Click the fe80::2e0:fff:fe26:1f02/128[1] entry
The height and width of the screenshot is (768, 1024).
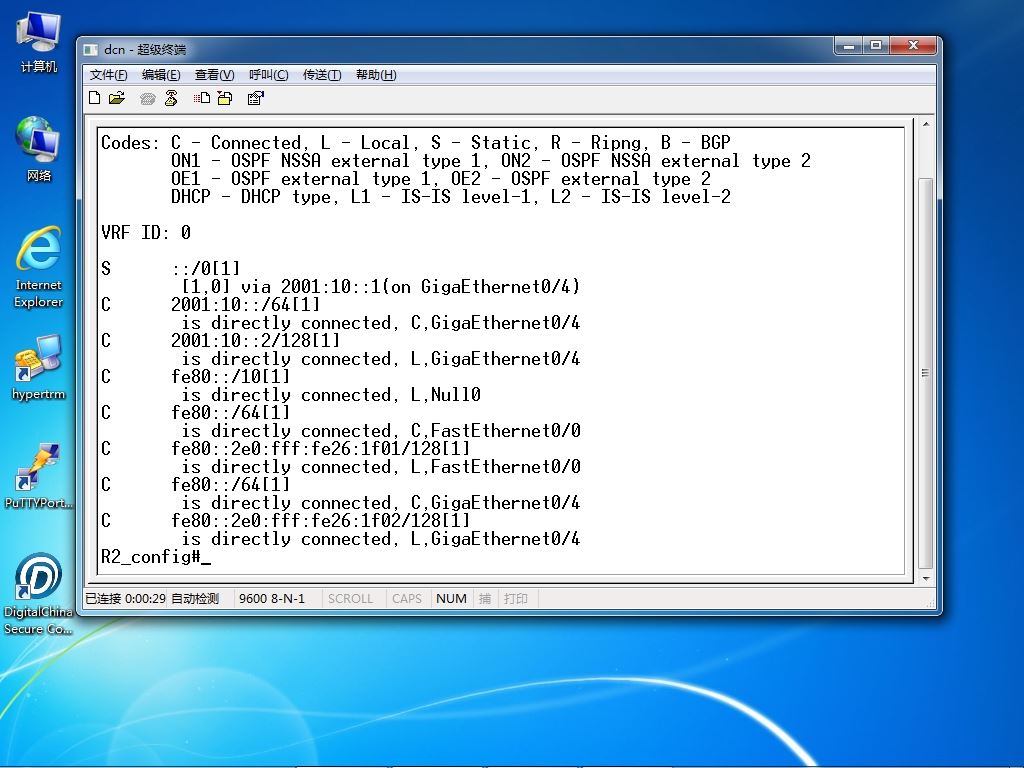pos(321,520)
